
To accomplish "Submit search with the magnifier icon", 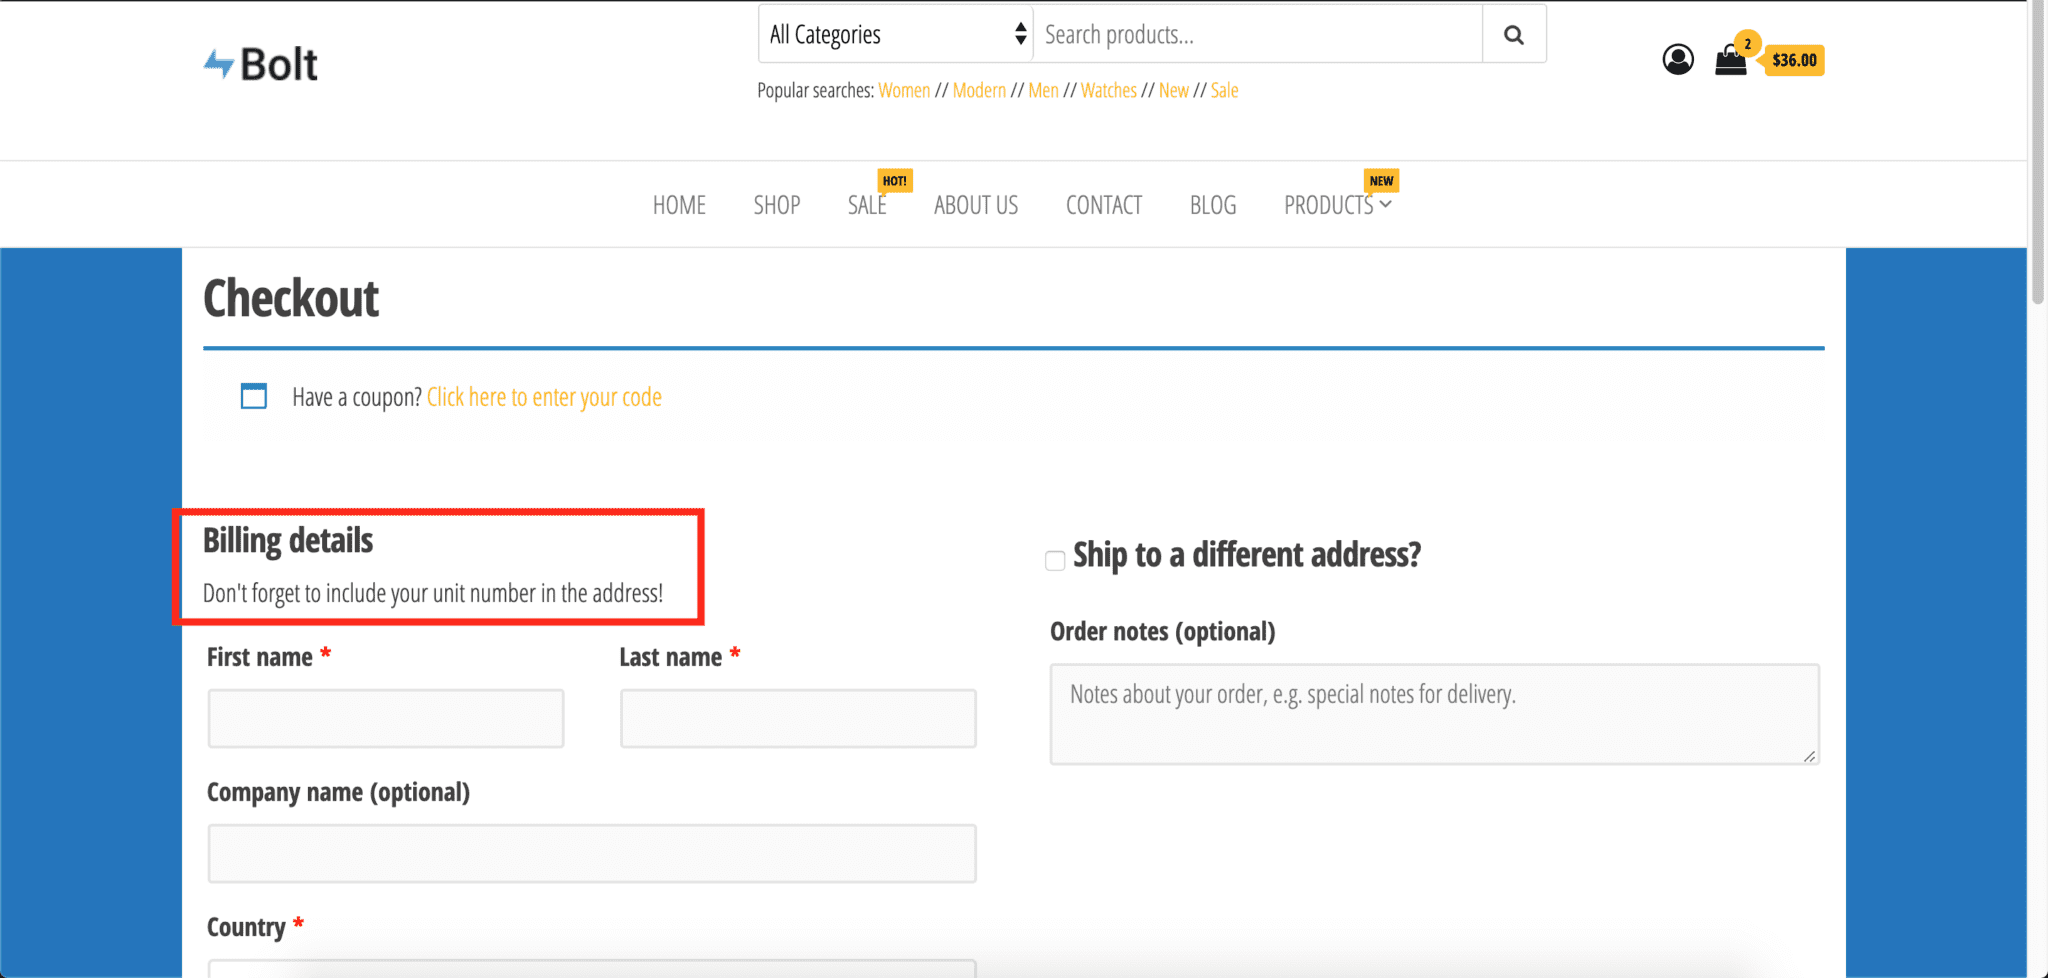I will (1514, 35).
